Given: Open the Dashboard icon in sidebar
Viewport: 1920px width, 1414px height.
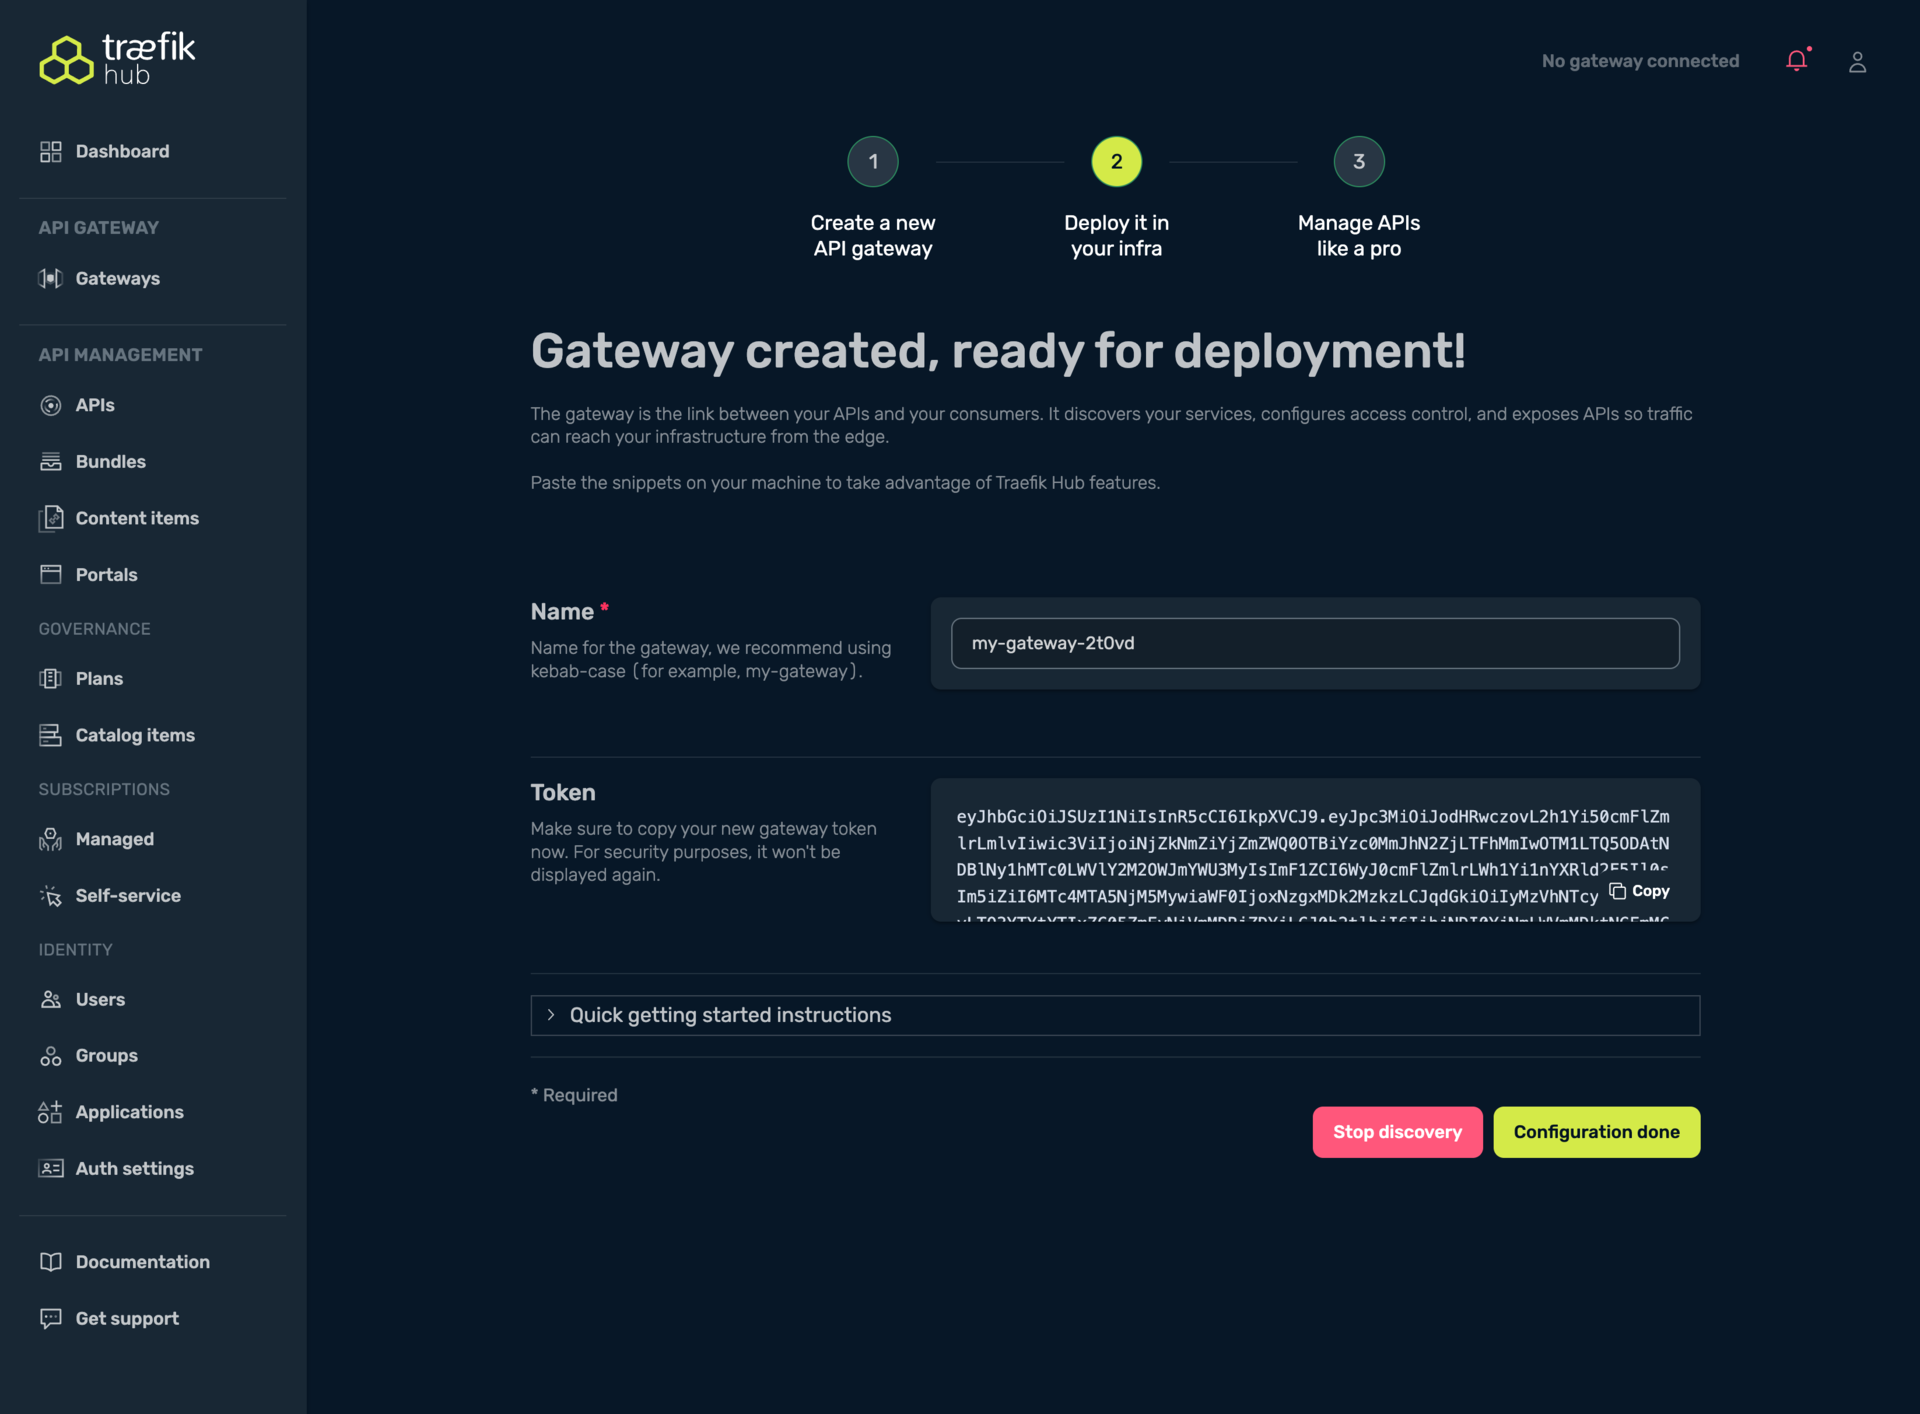Looking at the screenshot, I should [51, 151].
